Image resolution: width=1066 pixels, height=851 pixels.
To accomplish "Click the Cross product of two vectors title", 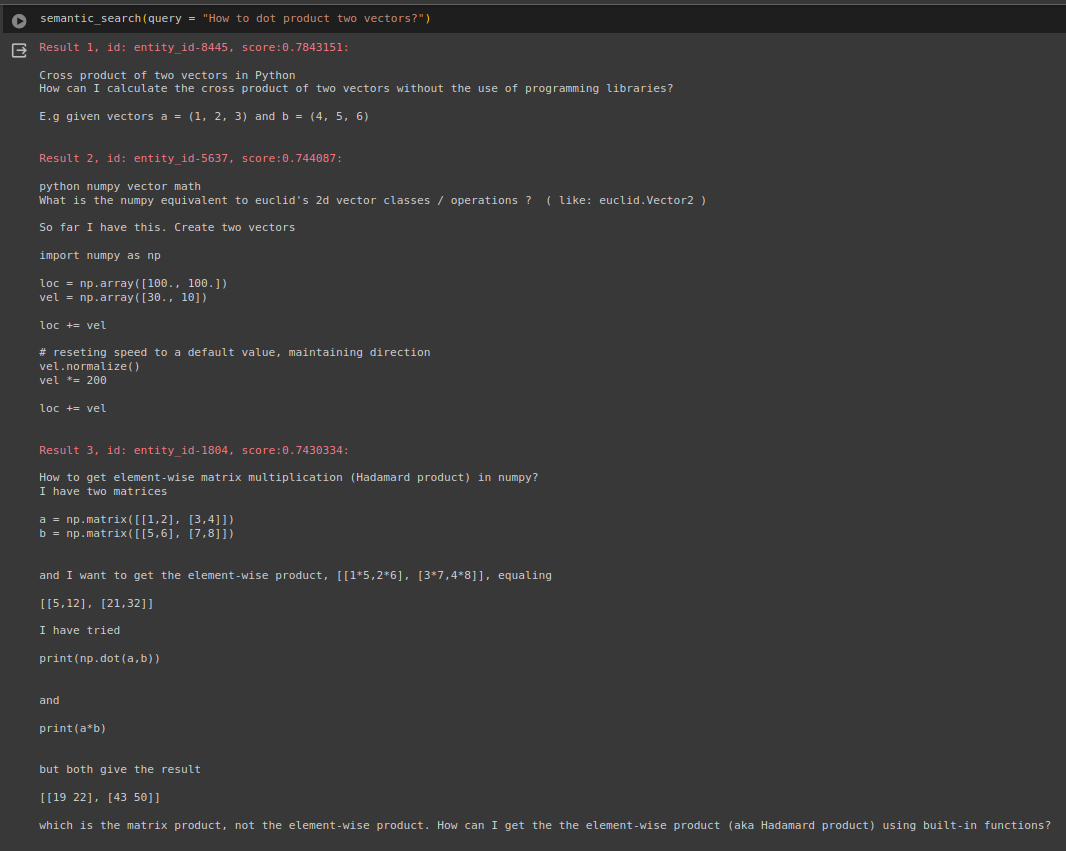I will click(x=166, y=74).
